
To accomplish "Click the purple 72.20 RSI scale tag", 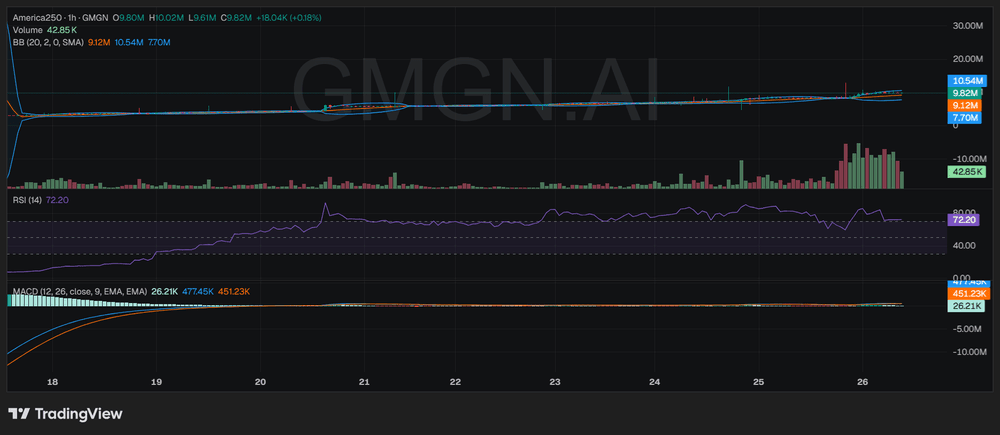I will click(963, 219).
